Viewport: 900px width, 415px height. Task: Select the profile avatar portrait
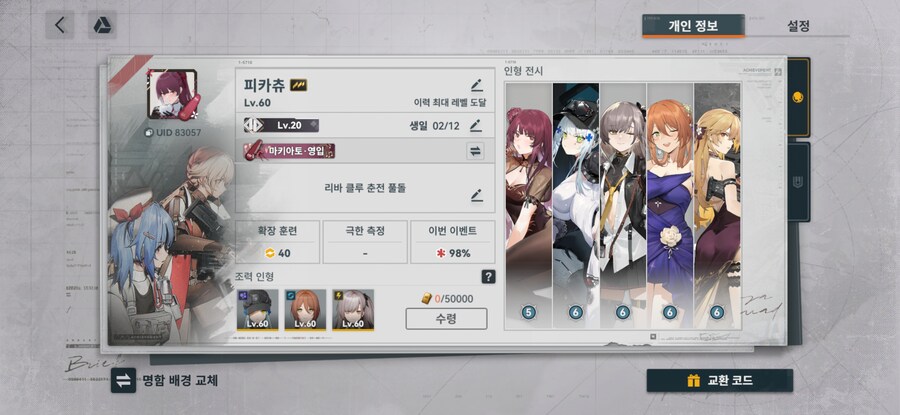click(172, 94)
